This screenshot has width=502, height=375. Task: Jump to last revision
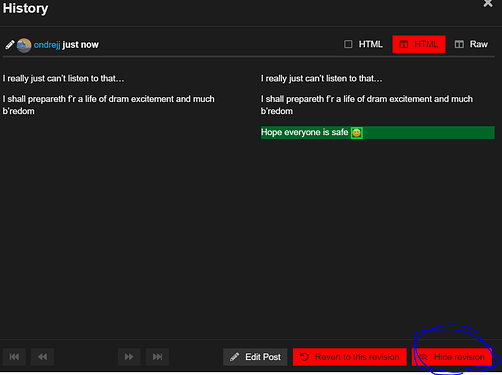[157, 357]
